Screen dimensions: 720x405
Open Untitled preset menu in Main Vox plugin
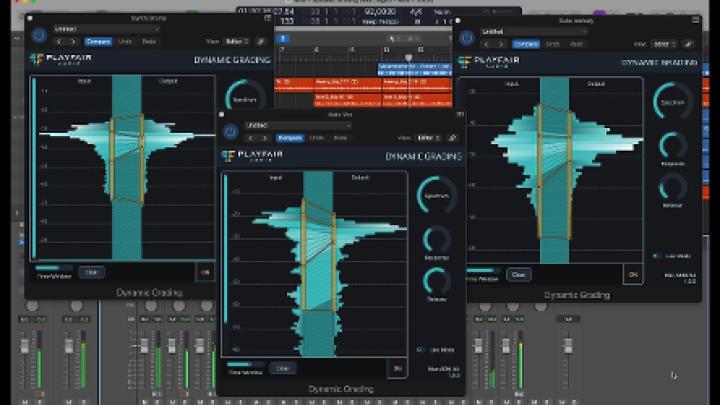coord(298,125)
